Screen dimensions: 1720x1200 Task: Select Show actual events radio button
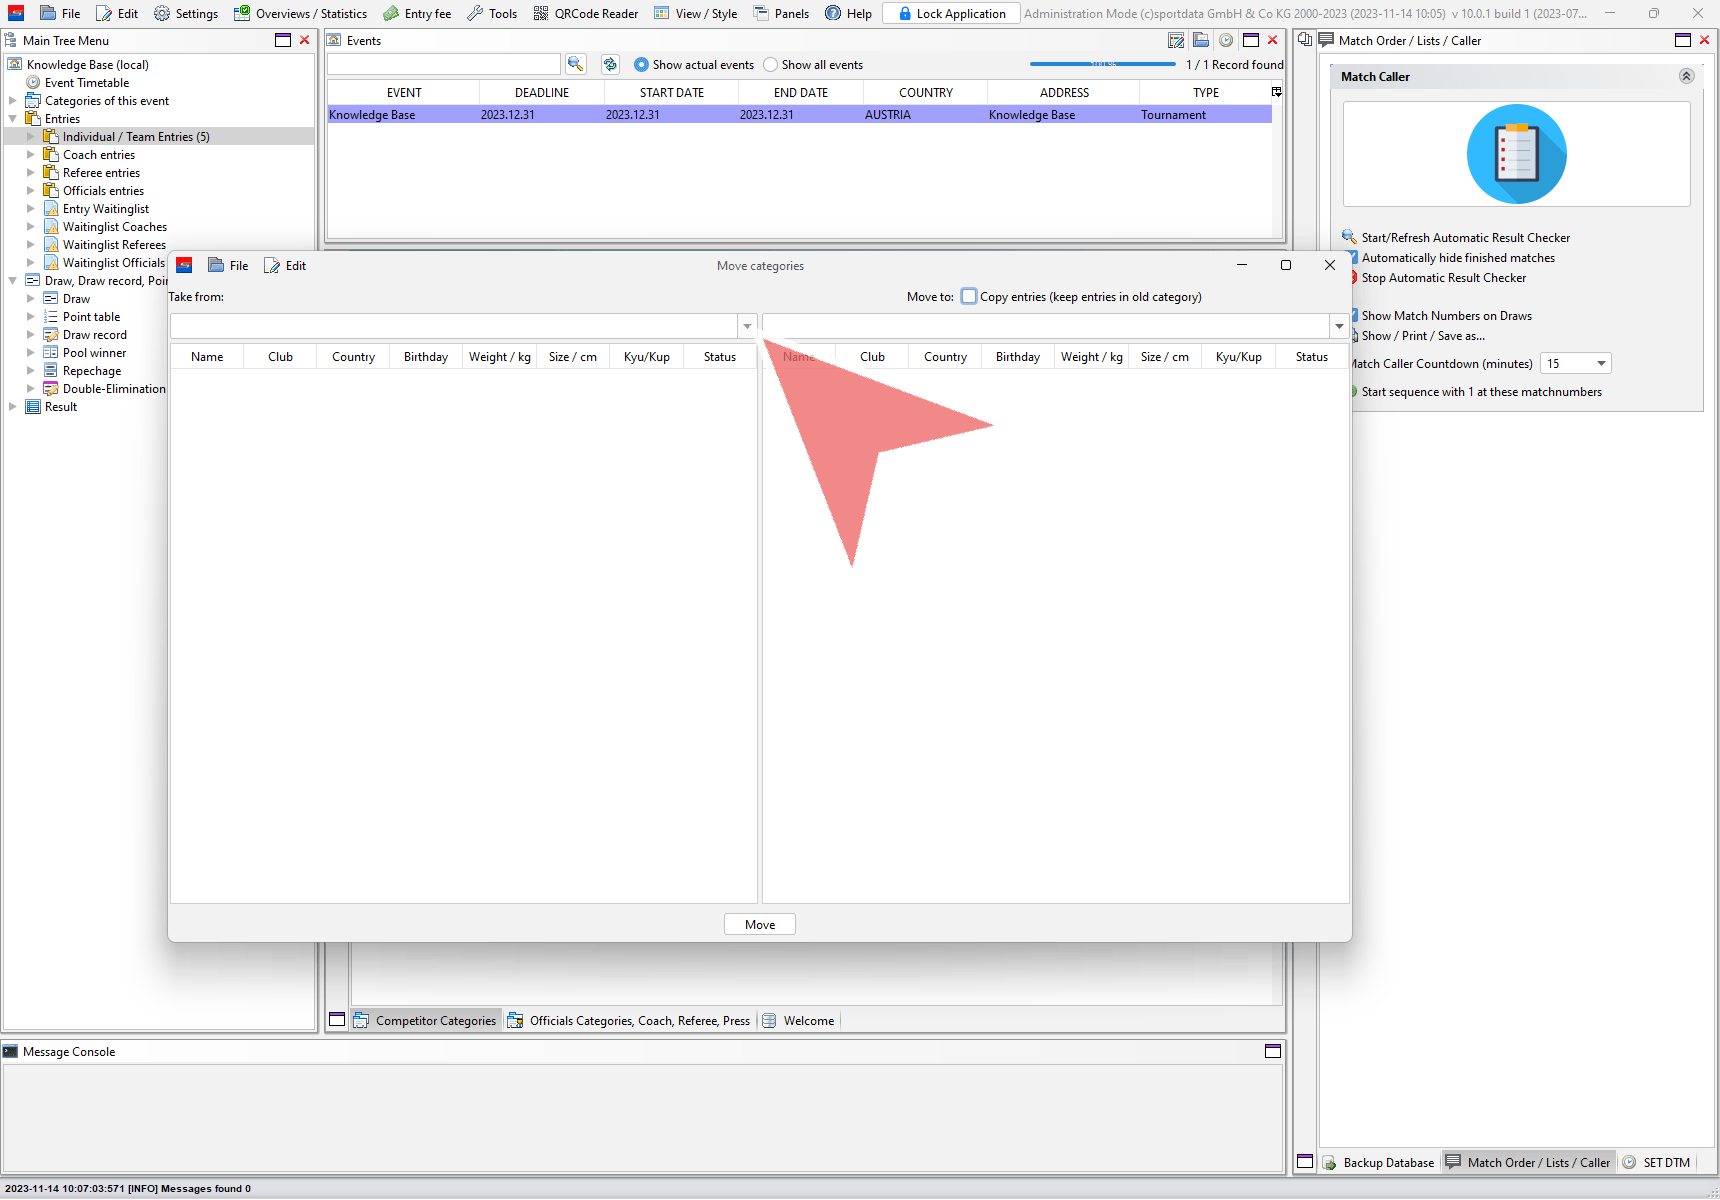click(641, 65)
